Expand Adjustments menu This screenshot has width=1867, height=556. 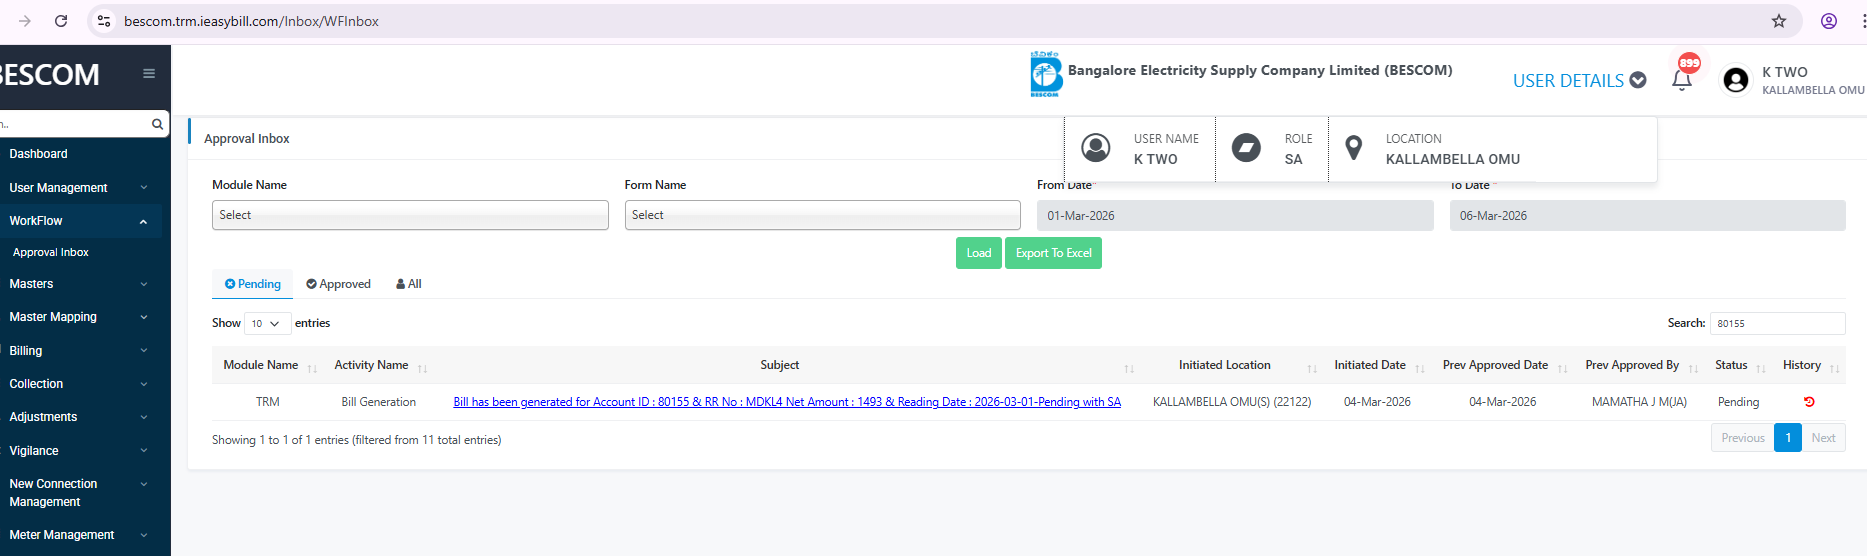pos(81,417)
